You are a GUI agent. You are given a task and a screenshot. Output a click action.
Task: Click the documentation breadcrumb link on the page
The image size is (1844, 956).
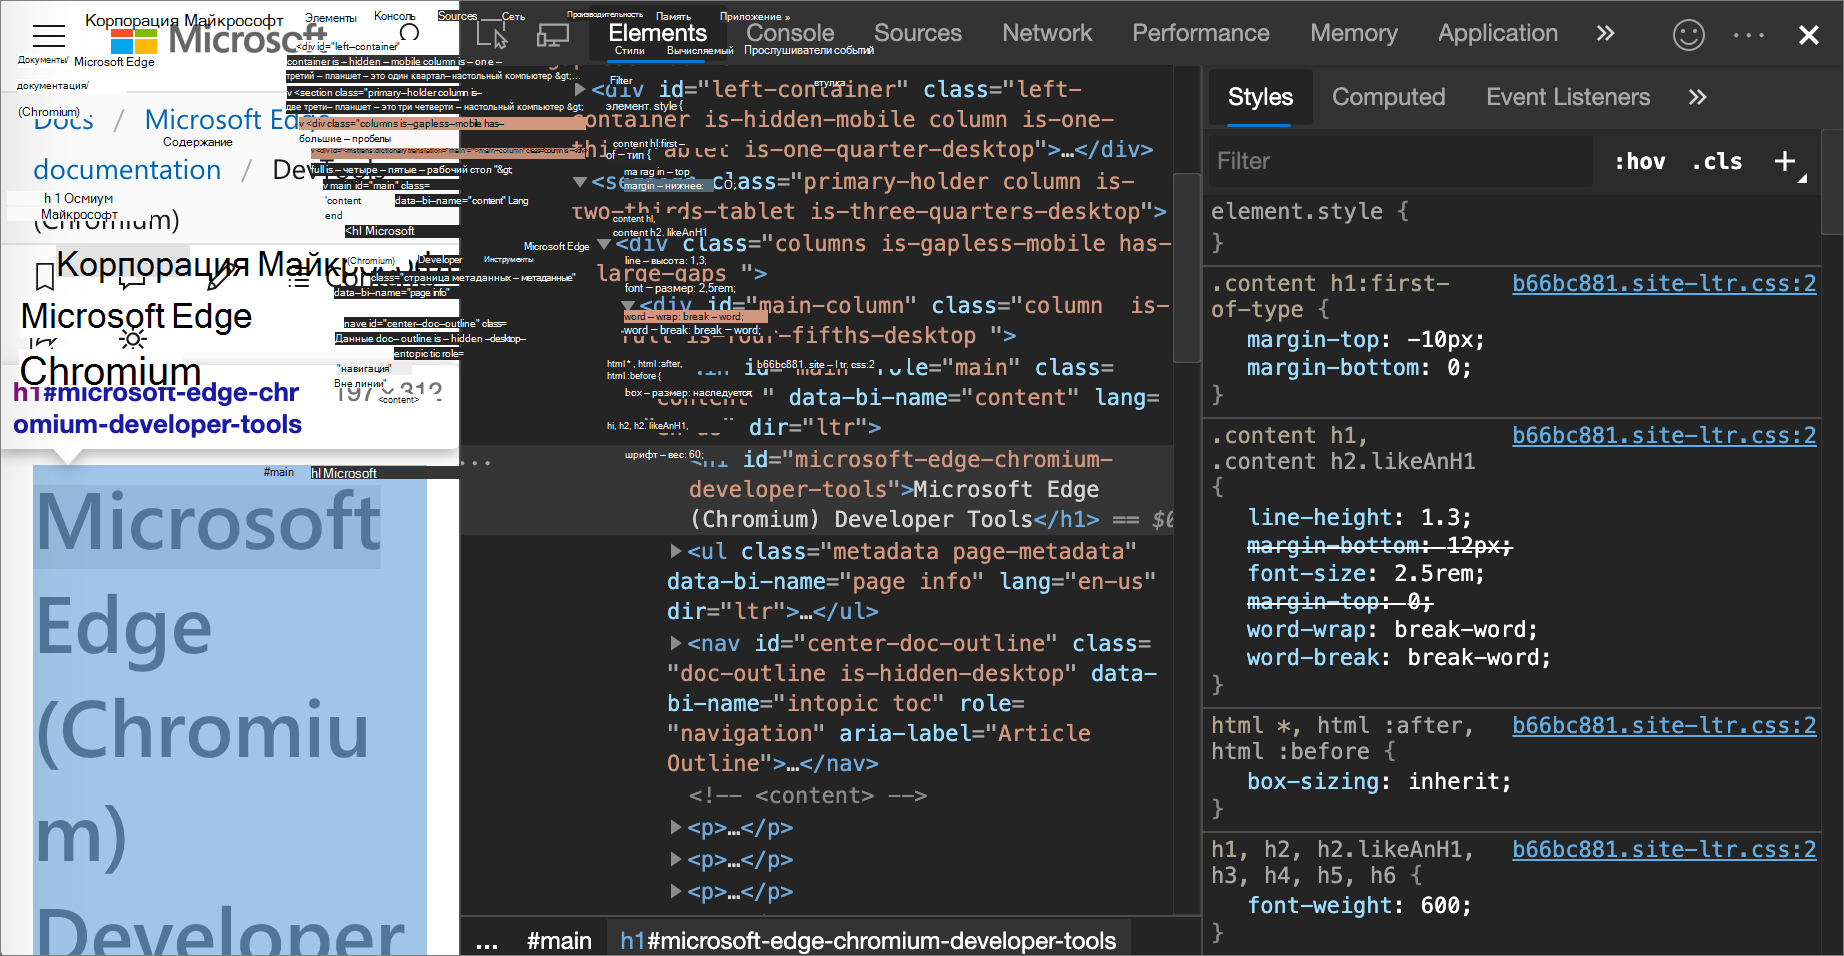[x=127, y=170]
